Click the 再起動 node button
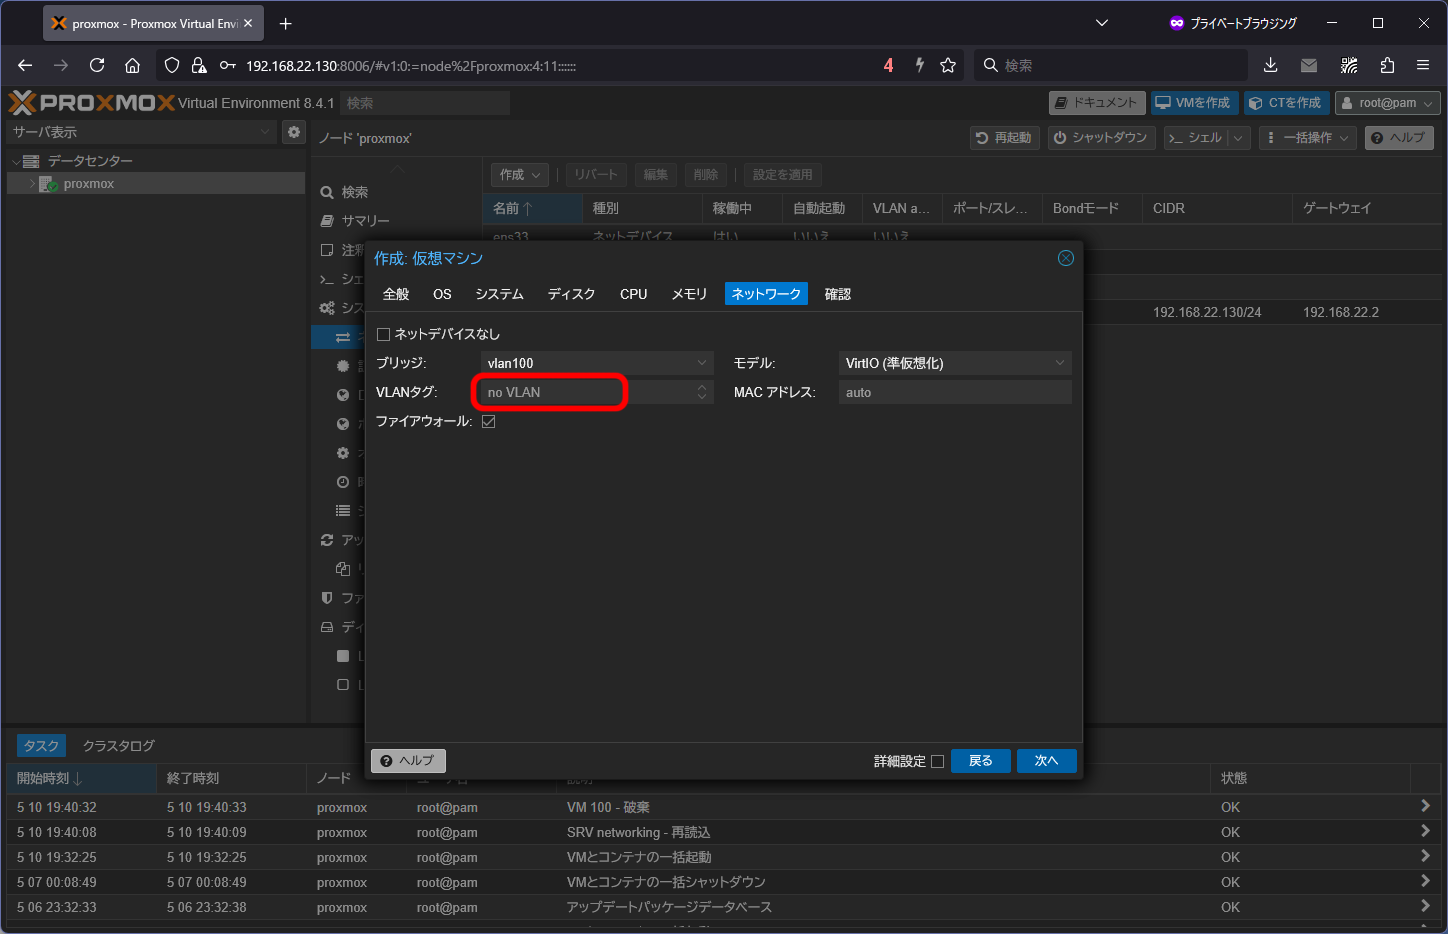 (x=1005, y=138)
